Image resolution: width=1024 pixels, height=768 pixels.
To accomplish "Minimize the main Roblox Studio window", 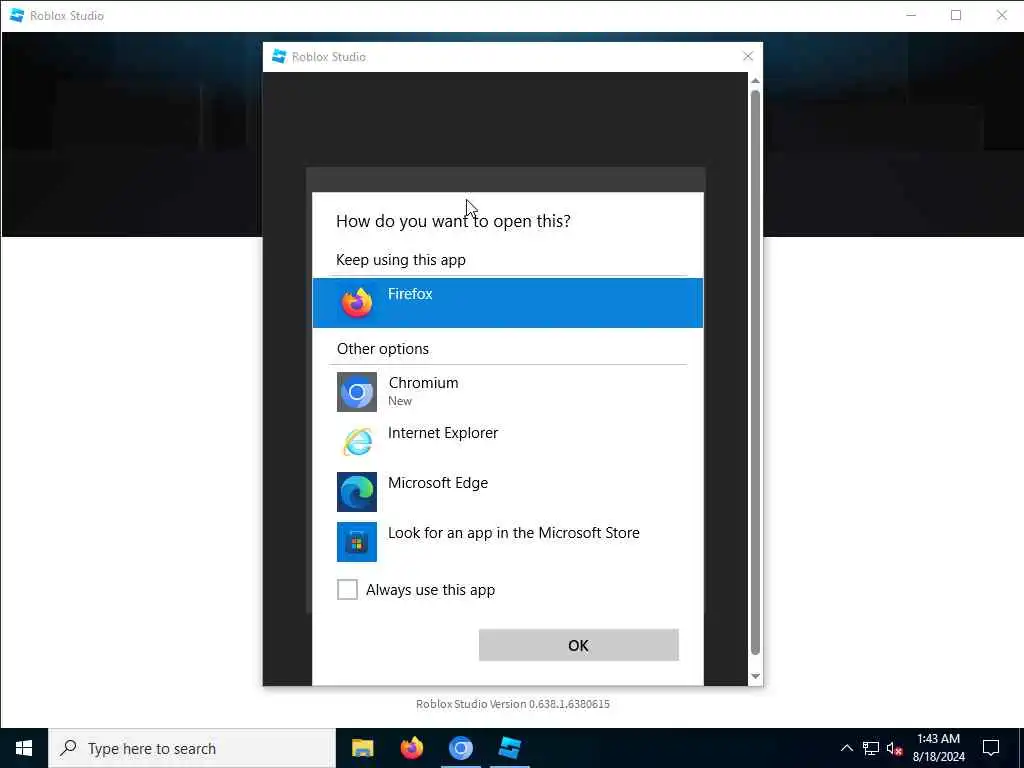I will coord(912,15).
